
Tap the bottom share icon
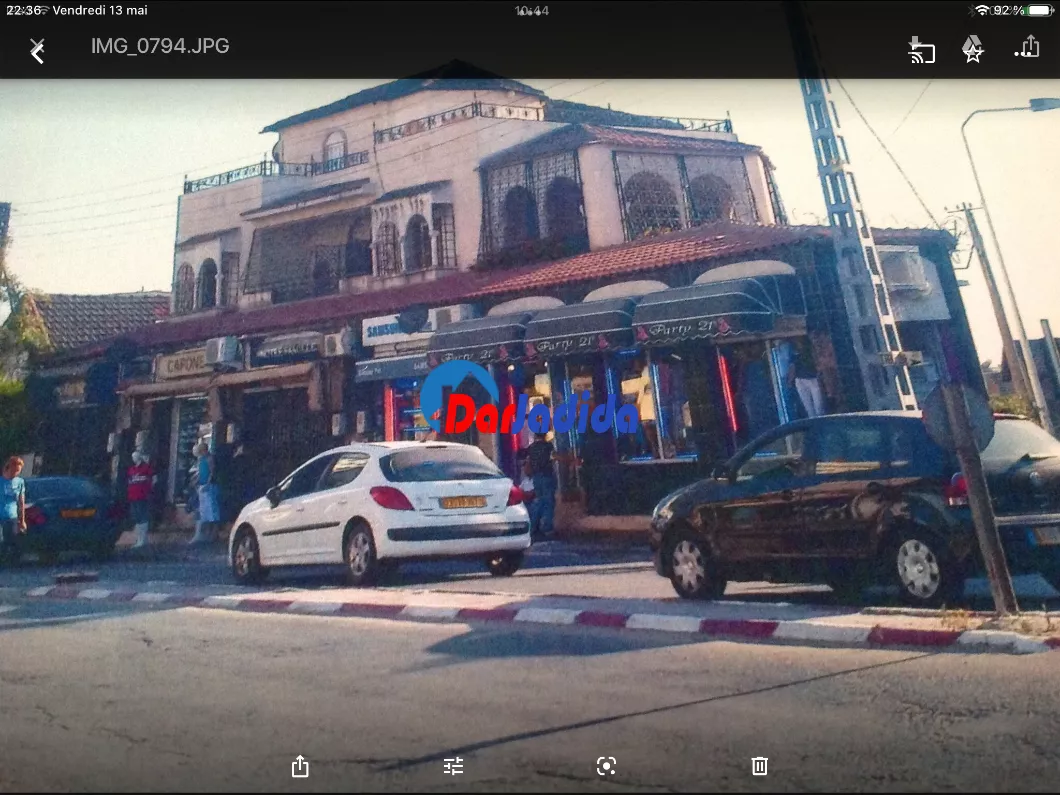(300, 766)
